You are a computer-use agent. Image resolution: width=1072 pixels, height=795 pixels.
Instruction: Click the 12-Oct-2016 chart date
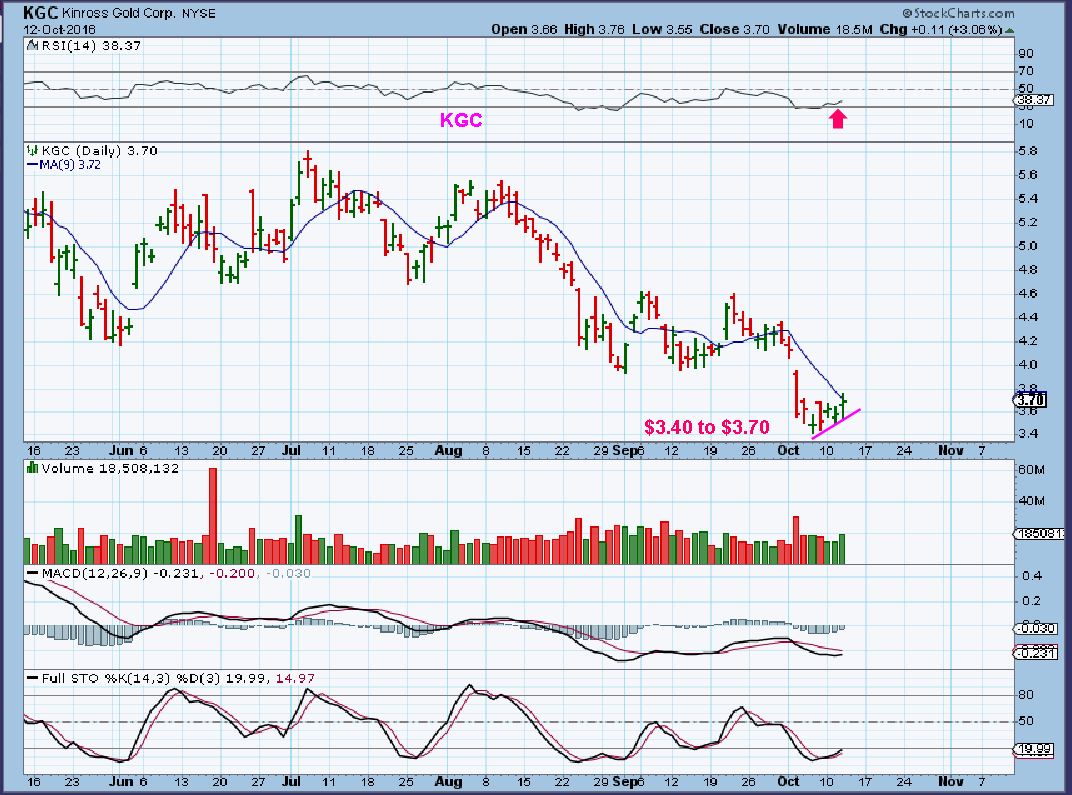[59, 29]
